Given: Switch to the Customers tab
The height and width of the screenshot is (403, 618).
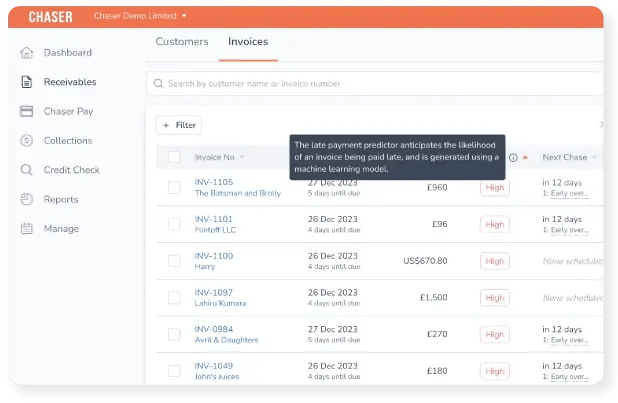Looking at the screenshot, I should click(x=182, y=41).
